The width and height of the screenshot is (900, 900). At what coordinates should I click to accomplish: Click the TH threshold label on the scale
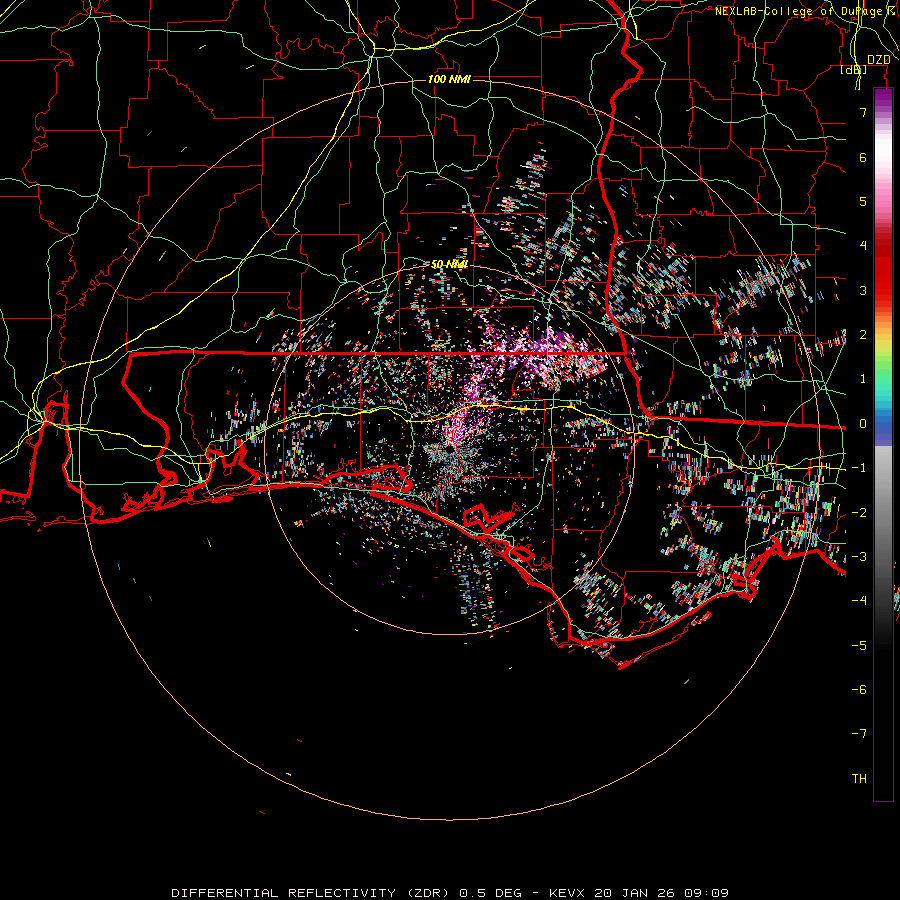(x=859, y=779)
